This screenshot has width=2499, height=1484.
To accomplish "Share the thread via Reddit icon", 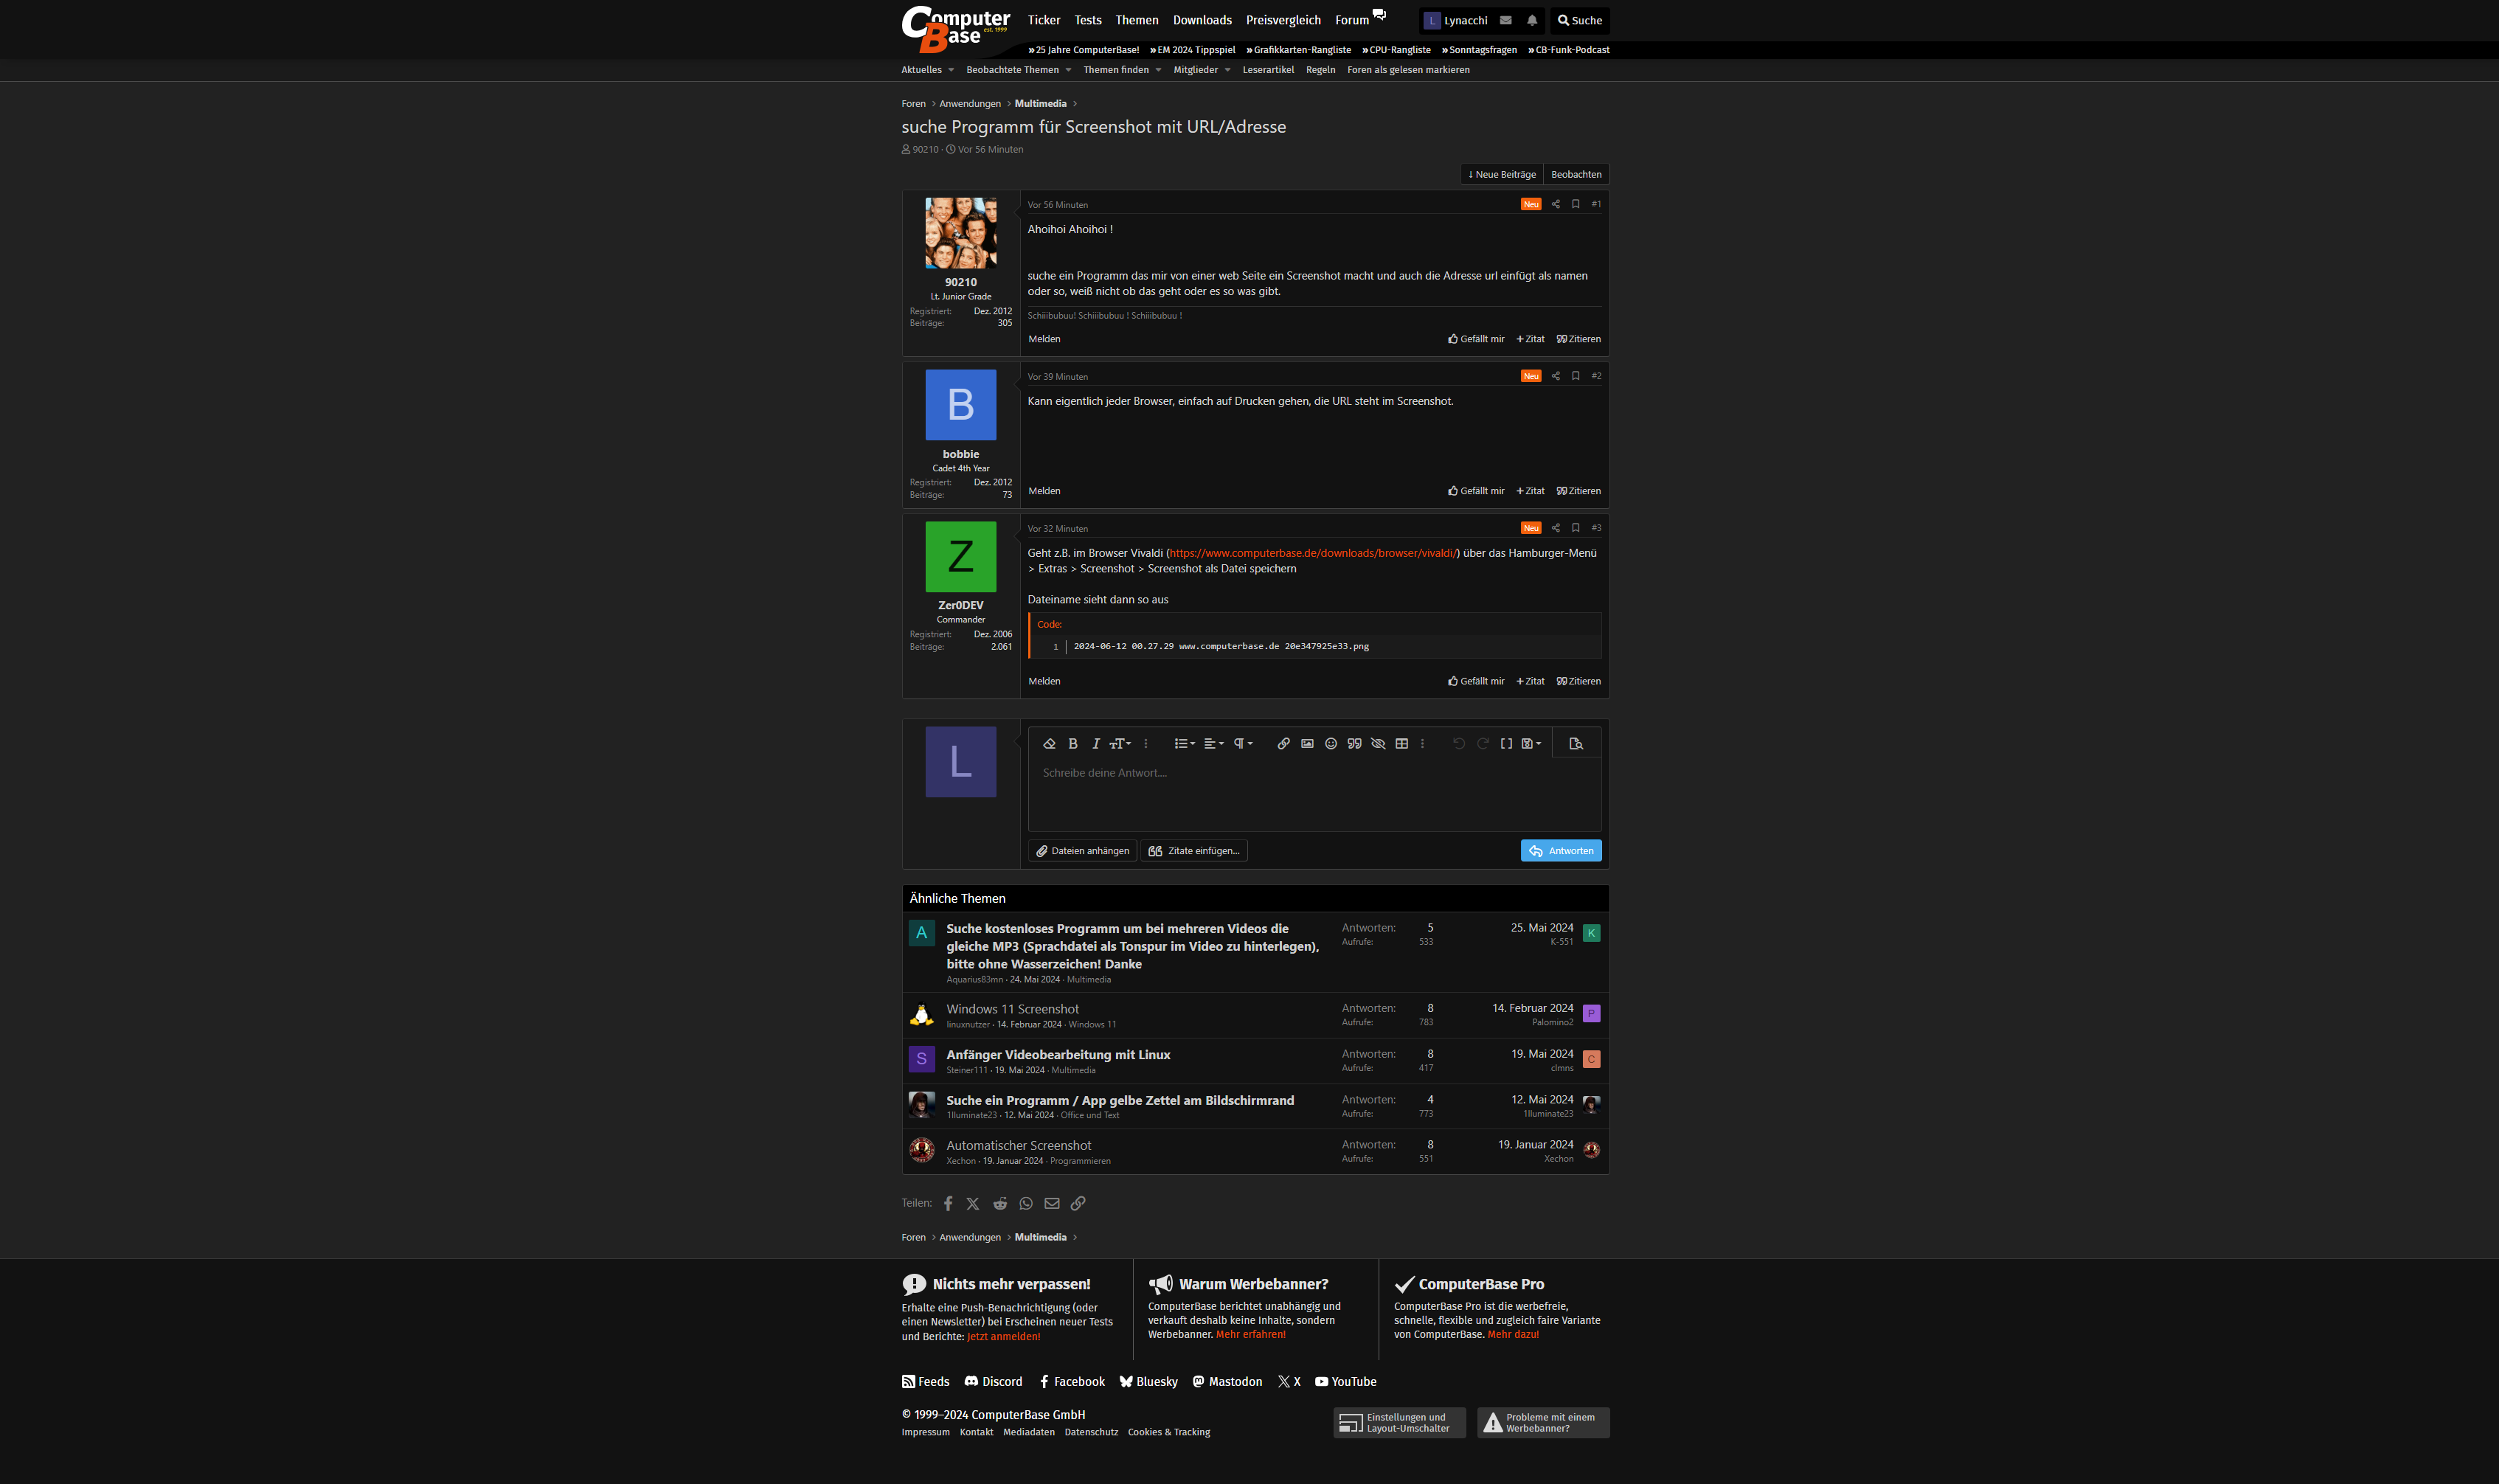I will [x=1000, y=1203].
